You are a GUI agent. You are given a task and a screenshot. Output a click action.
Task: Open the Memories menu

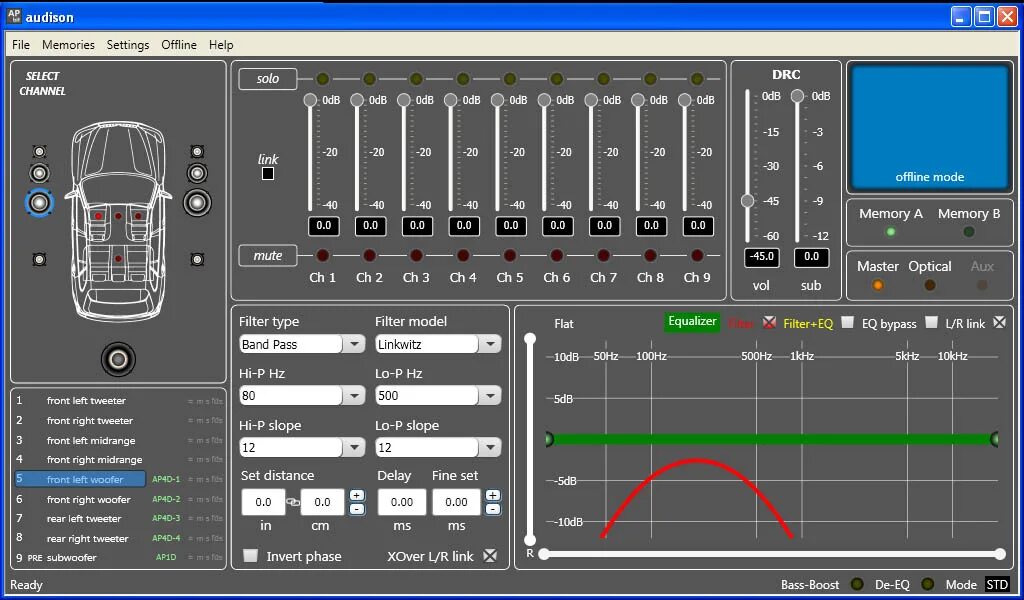click(x=68, y=44)
